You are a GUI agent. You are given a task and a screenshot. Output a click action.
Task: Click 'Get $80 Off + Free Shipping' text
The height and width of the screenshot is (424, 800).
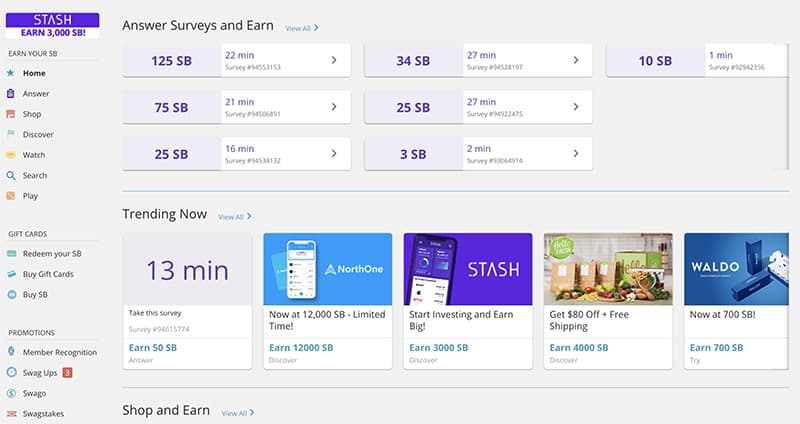click(x=589, y=320)
